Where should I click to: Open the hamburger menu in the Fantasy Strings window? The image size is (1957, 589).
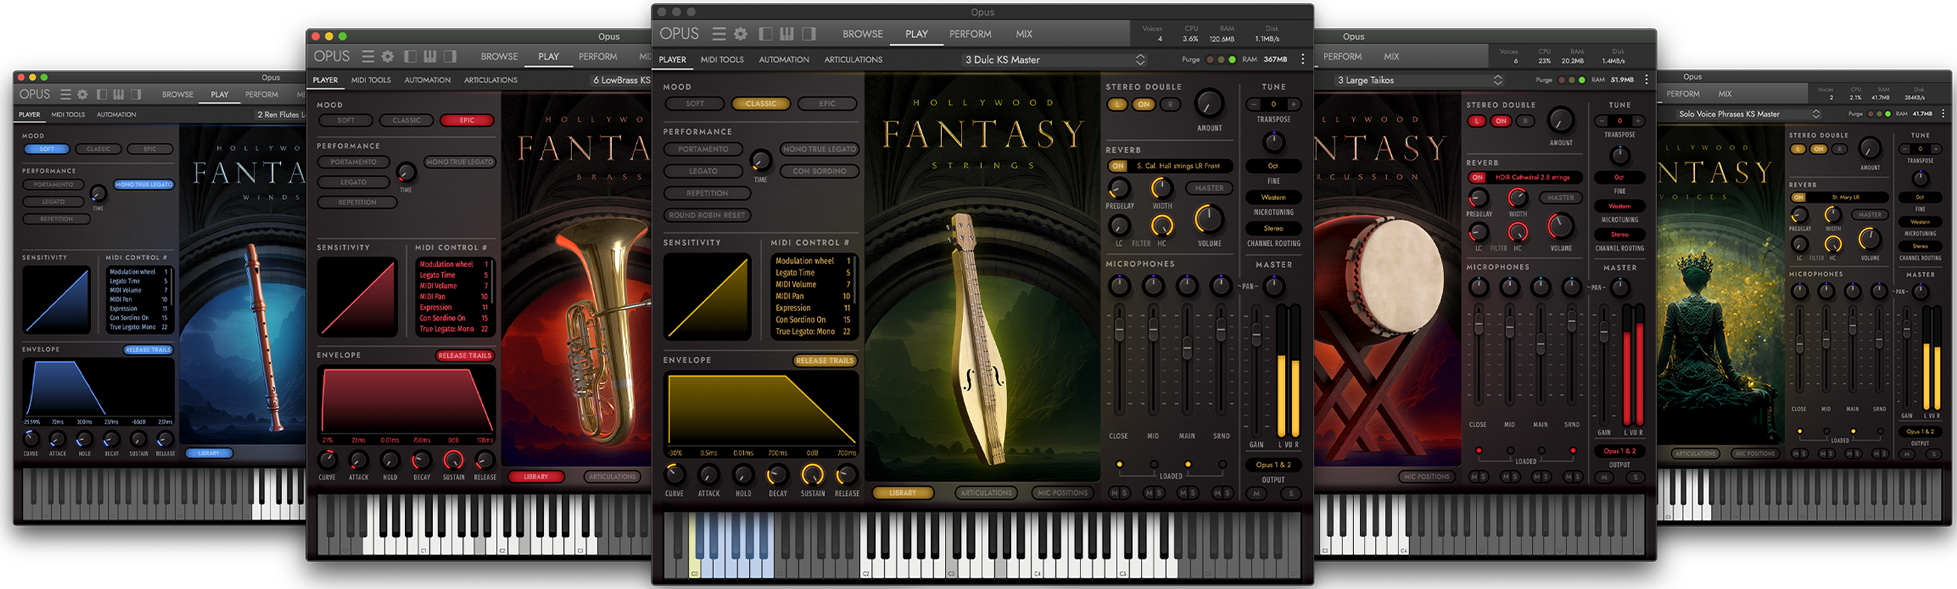click(718, 34)
